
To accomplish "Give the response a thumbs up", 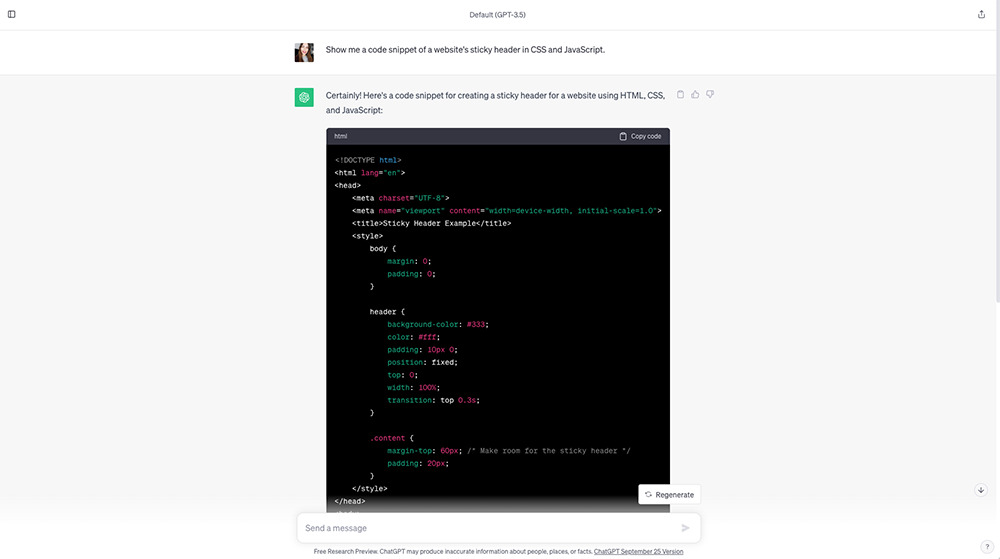I will tap(695, 94).
